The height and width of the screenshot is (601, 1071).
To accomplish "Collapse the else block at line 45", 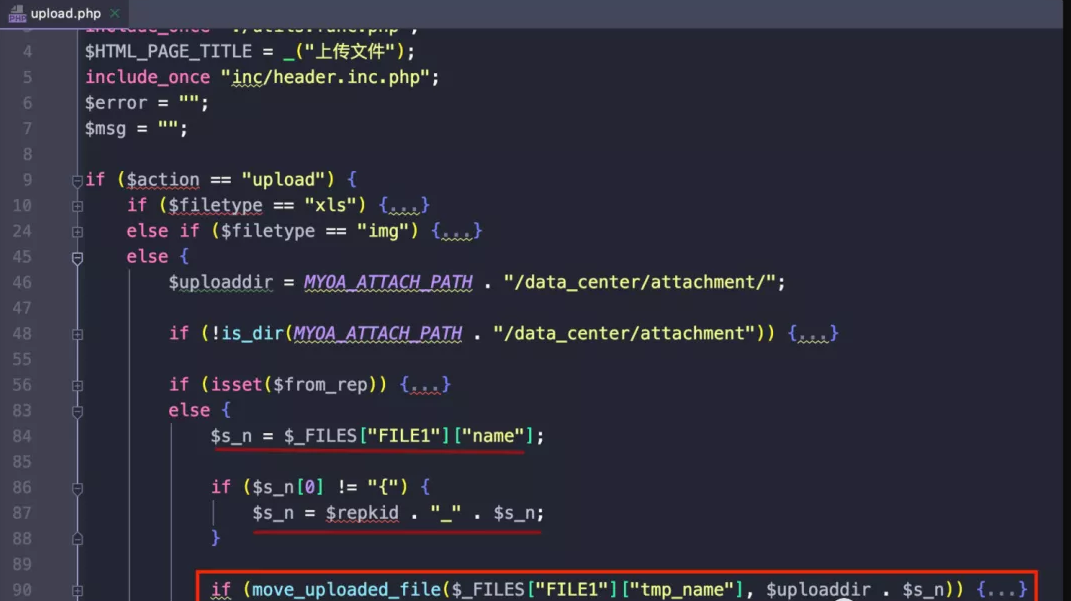I will coord(77,258).
